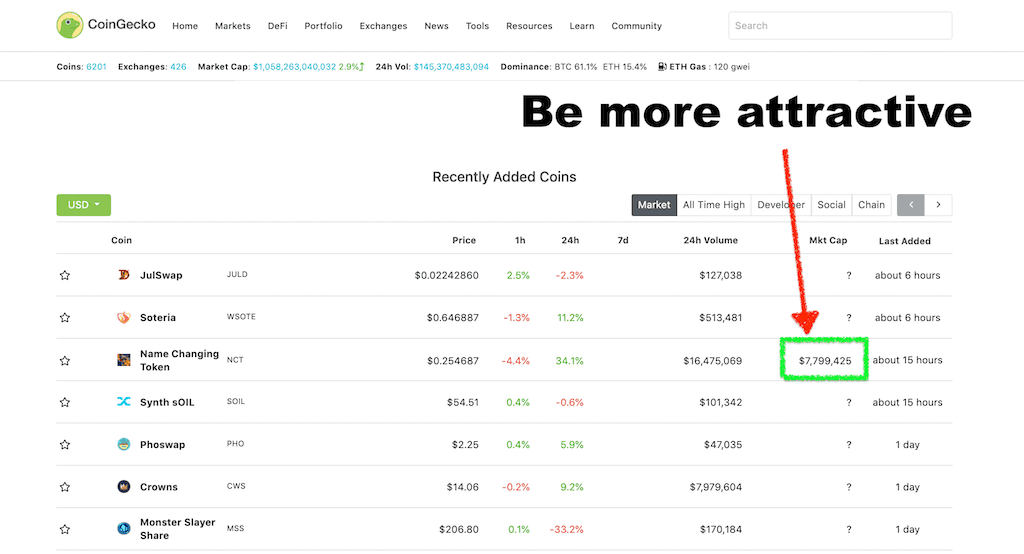This screenshot has width=1024, height=554.
Task: Open the Crowns coin page
Action: click(x=159, y=487)
